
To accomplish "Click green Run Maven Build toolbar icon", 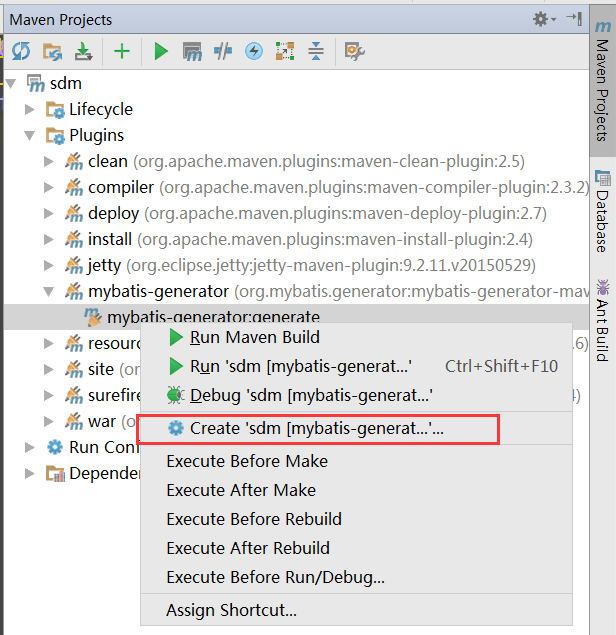I will 161,51.
